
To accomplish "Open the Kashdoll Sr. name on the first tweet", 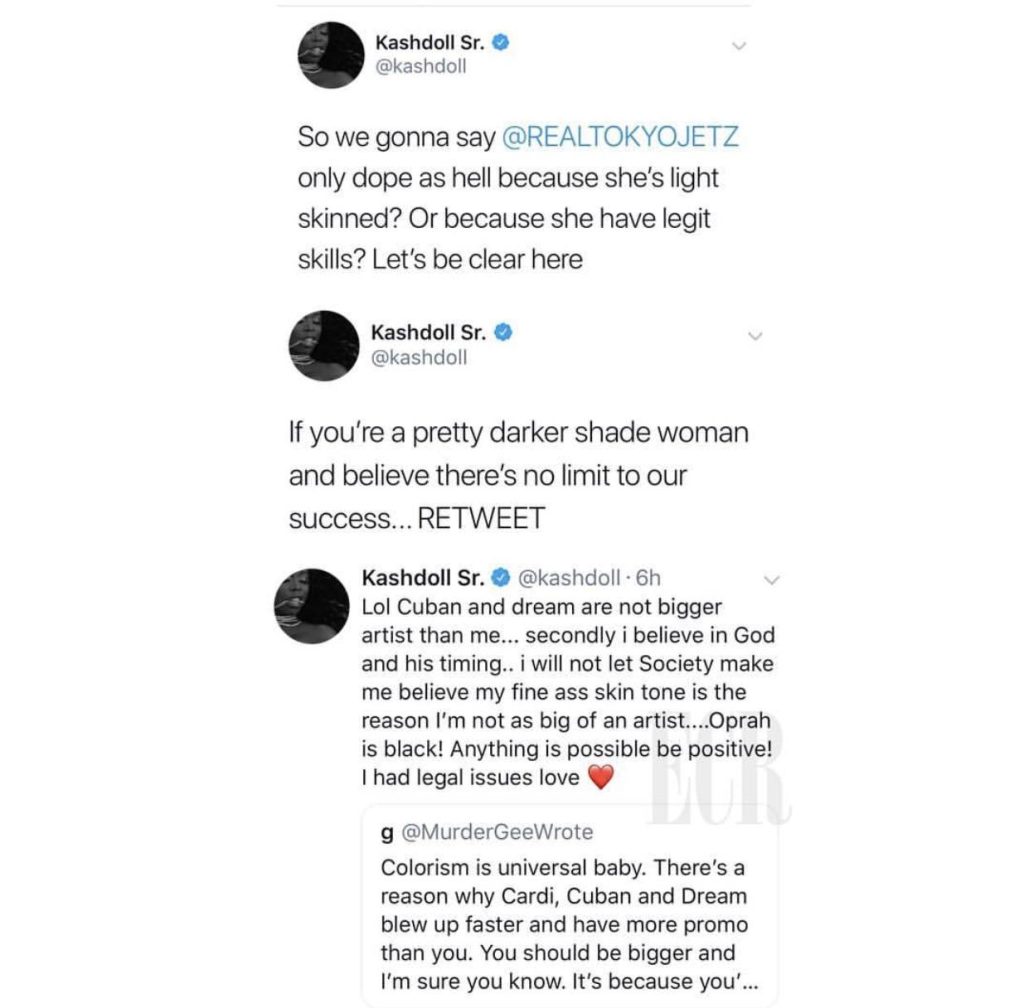I will [430, 42].
